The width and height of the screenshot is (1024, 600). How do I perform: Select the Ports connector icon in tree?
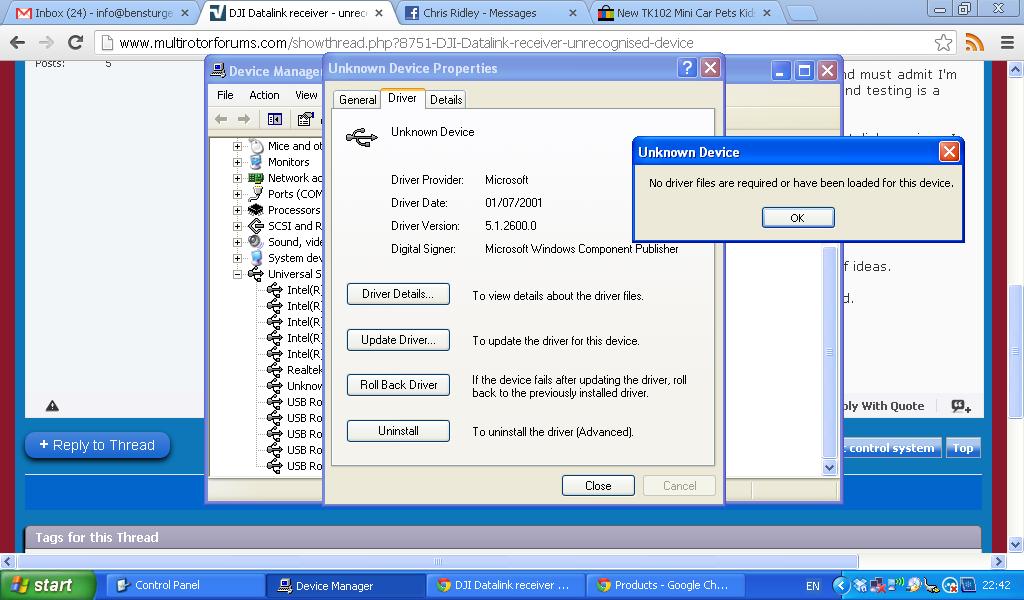pos(256,193)
